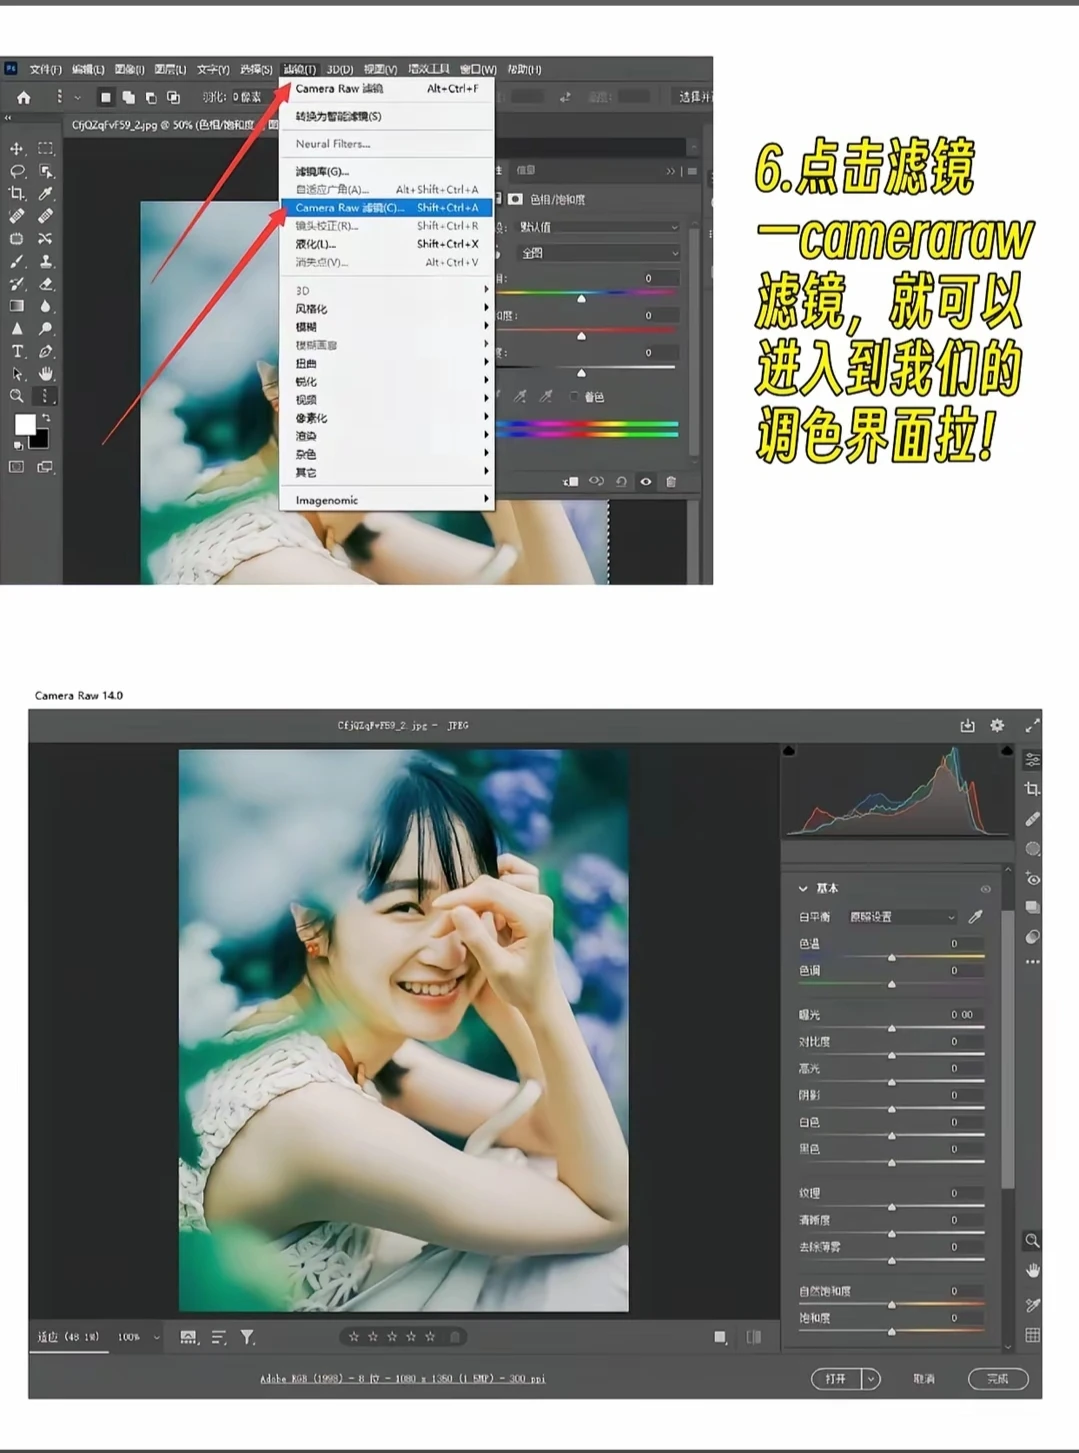Select the Zoom tool in Photoshop toolbar
1079x1453 pixels.
[17, 397]
